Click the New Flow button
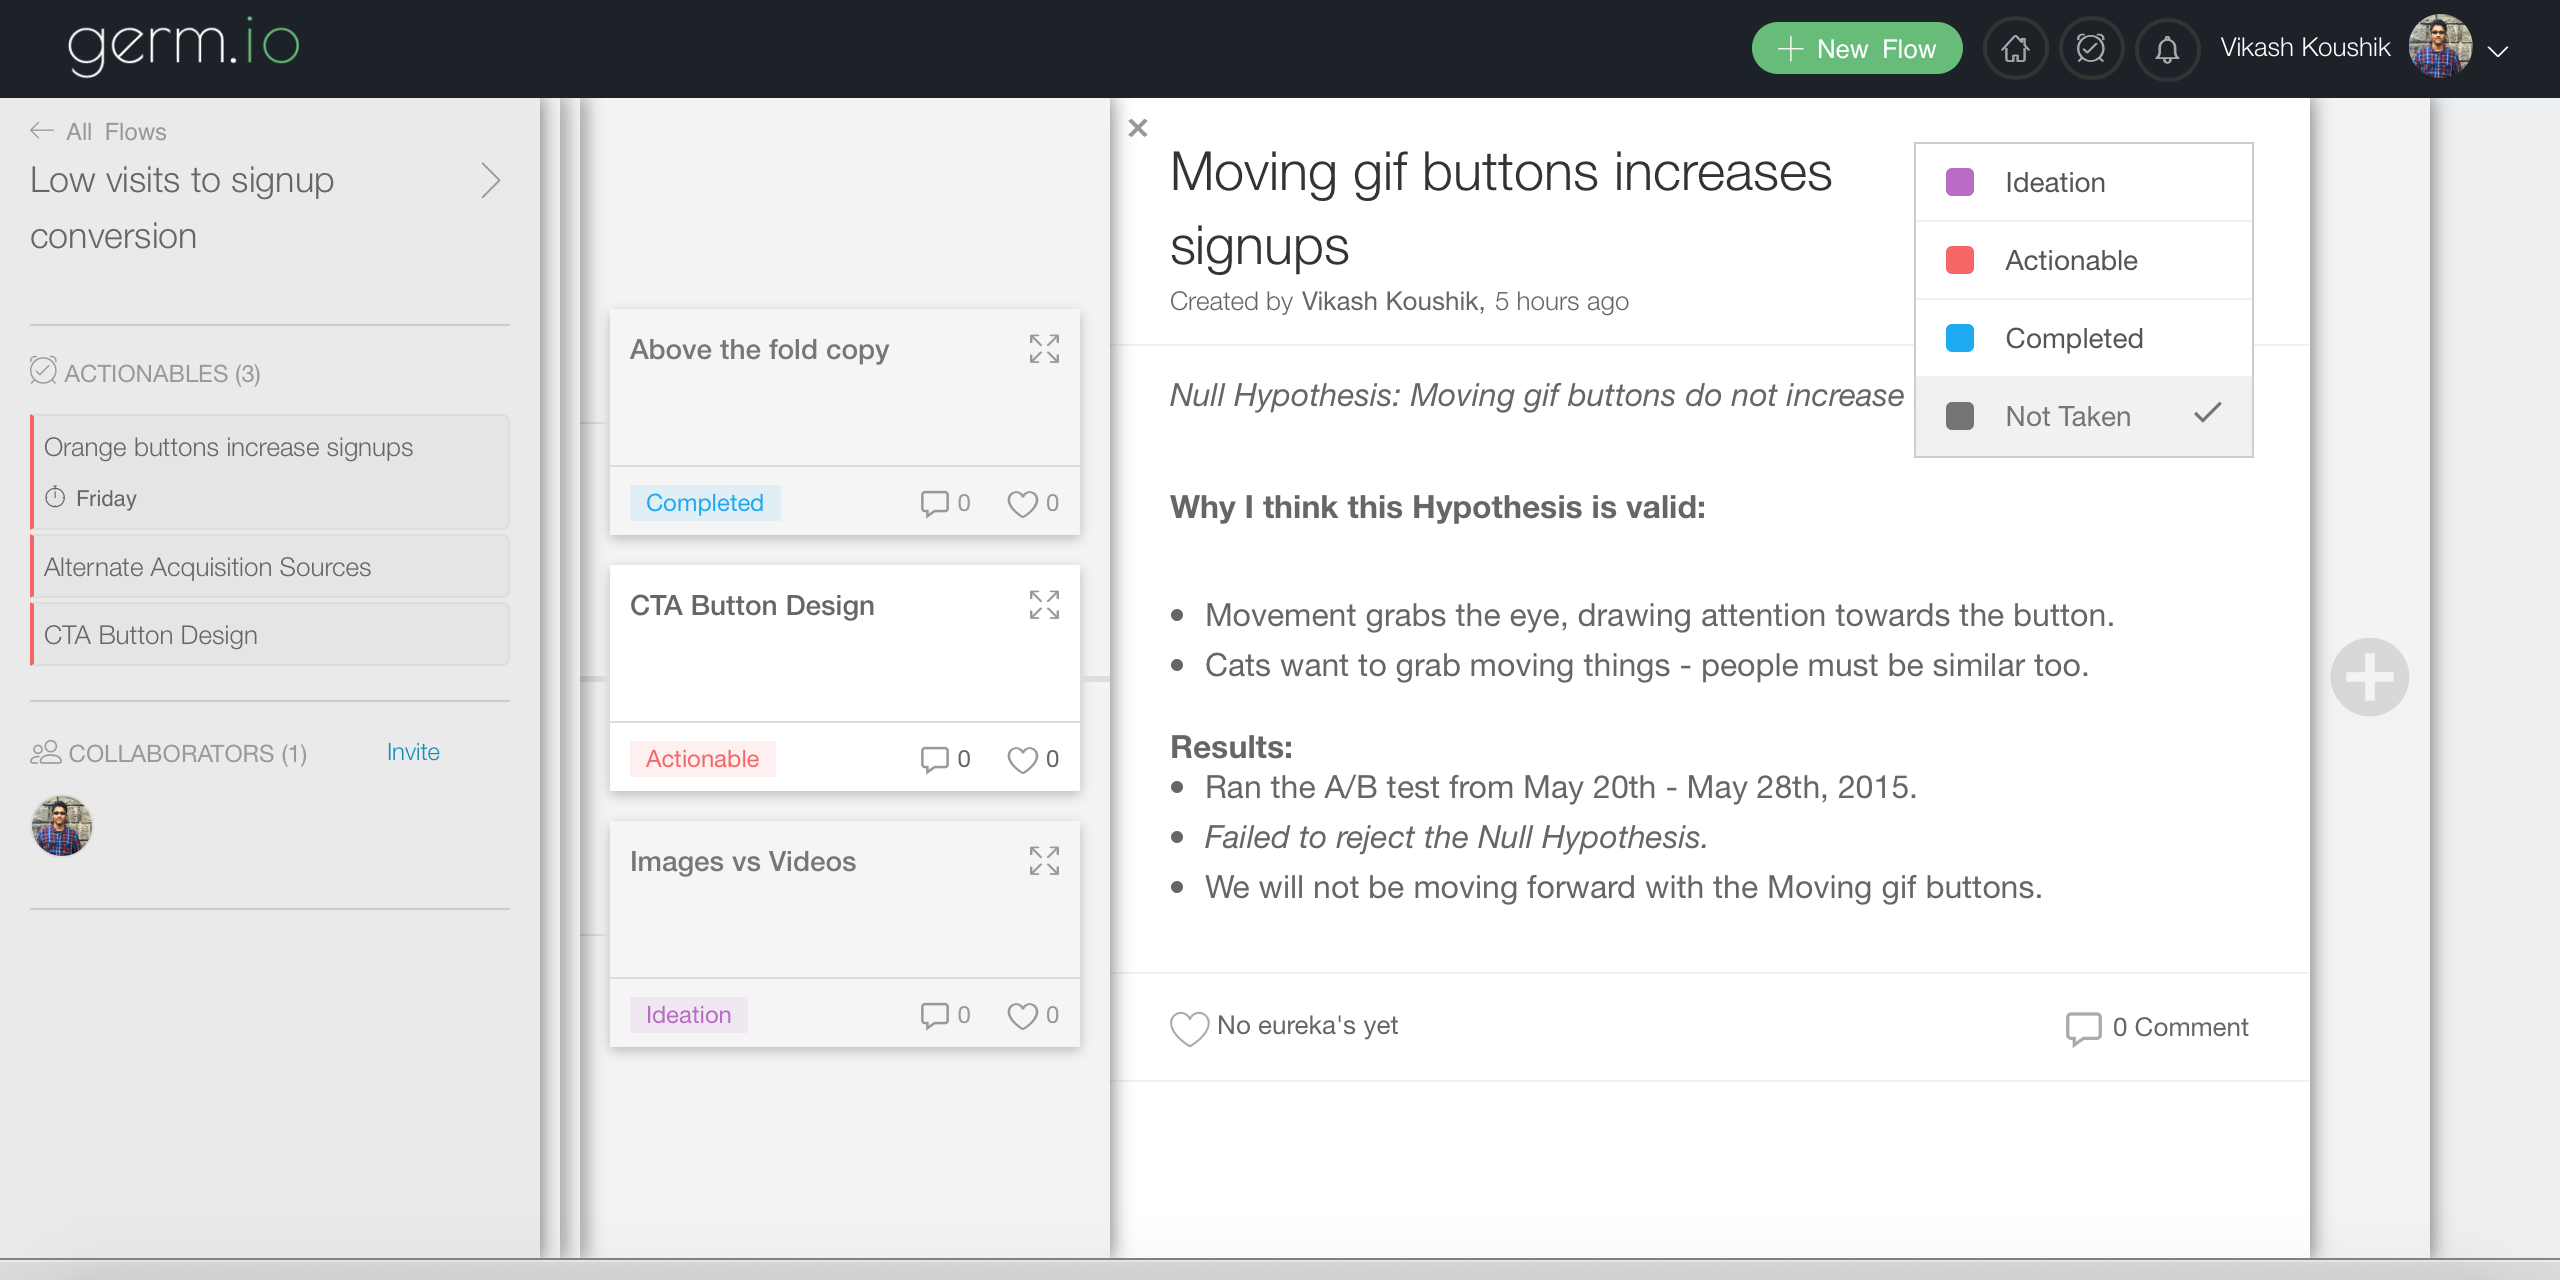Image resolution: width=2560 pixels, height=1280 pixels. coord(1856,49)
